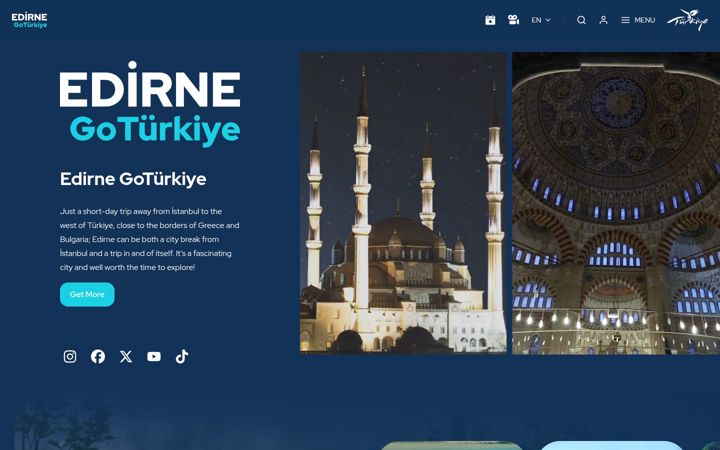Click the paragraph starting 'Just a short-day trip'
Viewport: 720px width, 450px height.
click(x=150, y=239)
